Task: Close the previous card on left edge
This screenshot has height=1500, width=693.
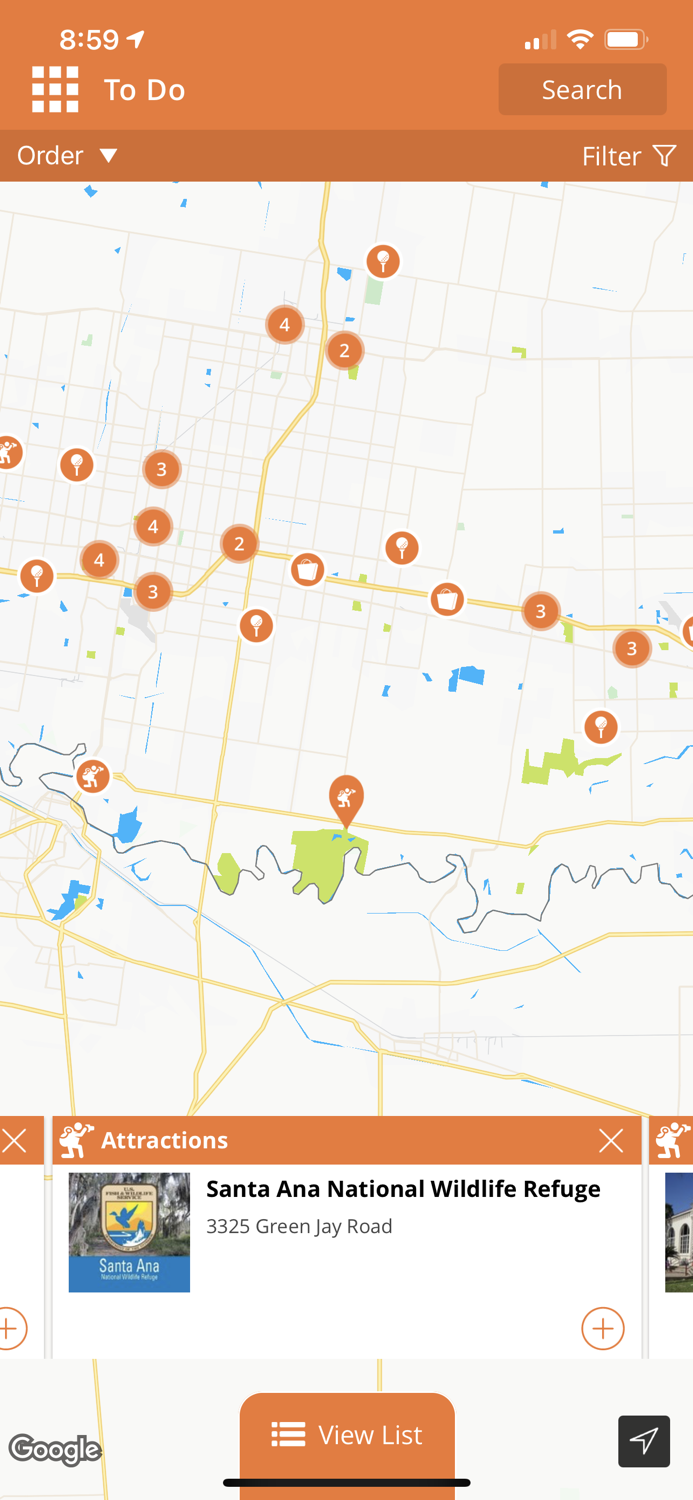Action: click(x=14, y=1141)
